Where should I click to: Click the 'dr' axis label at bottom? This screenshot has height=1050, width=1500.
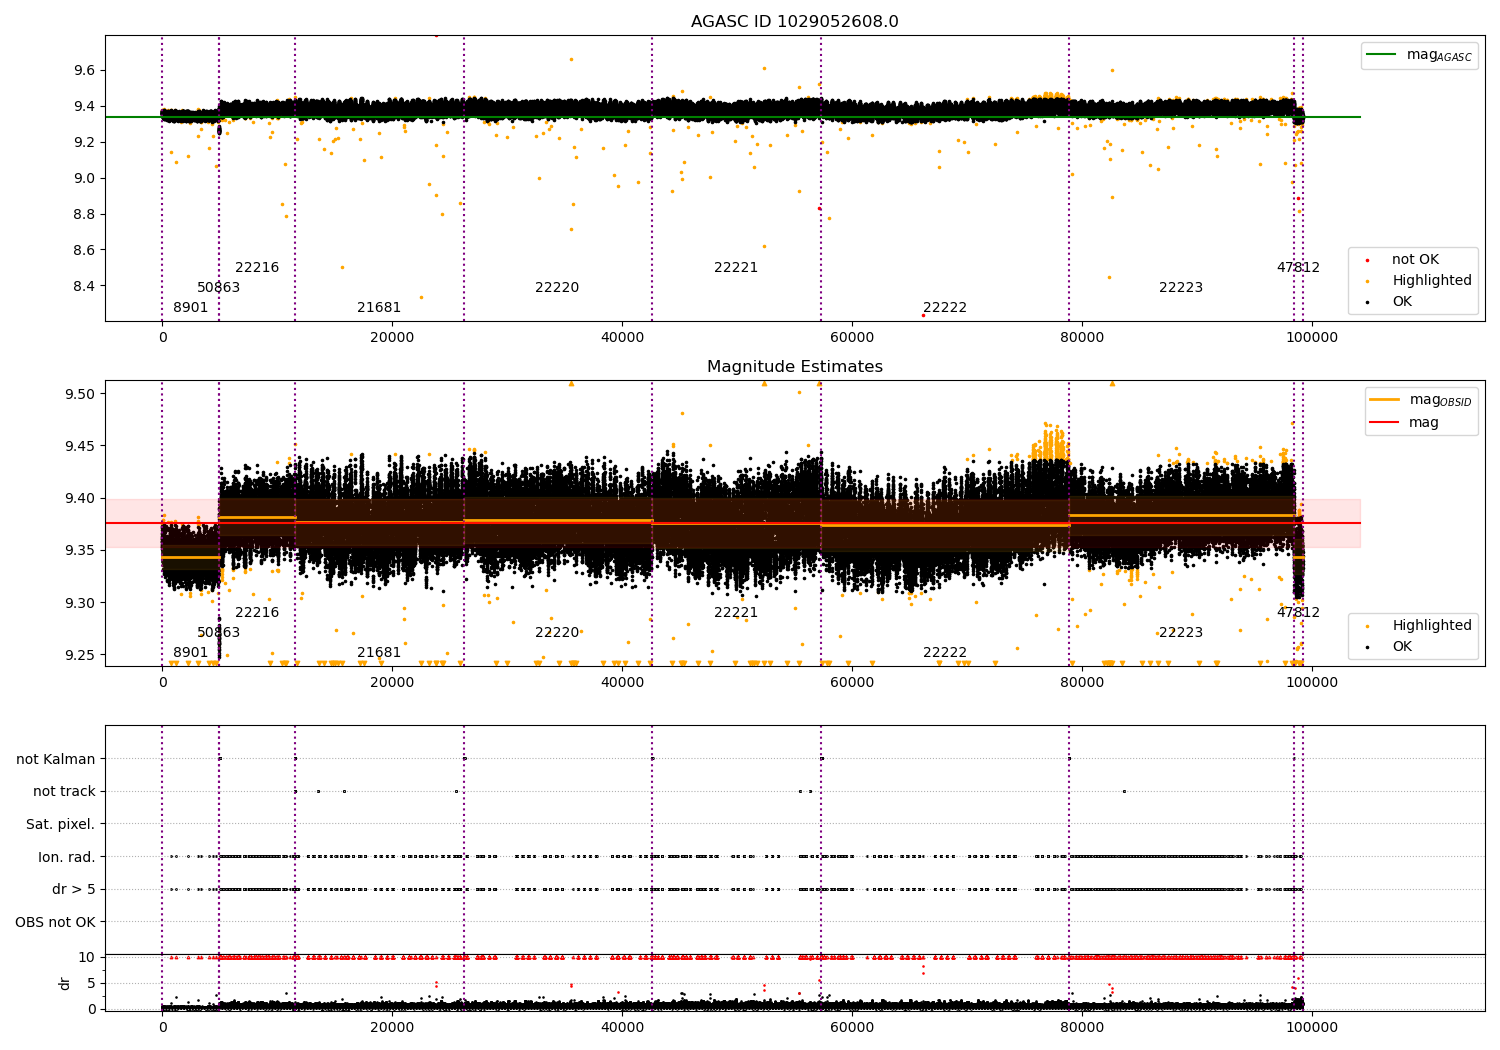tap(65, 983)
